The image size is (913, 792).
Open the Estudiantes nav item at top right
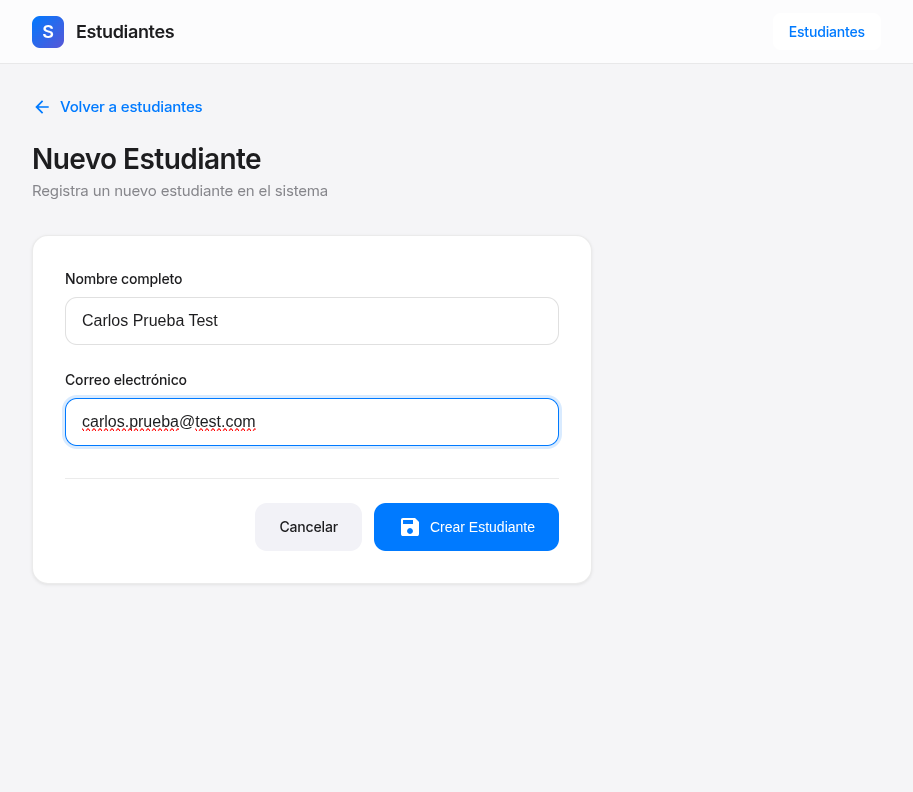click(826, 32)
